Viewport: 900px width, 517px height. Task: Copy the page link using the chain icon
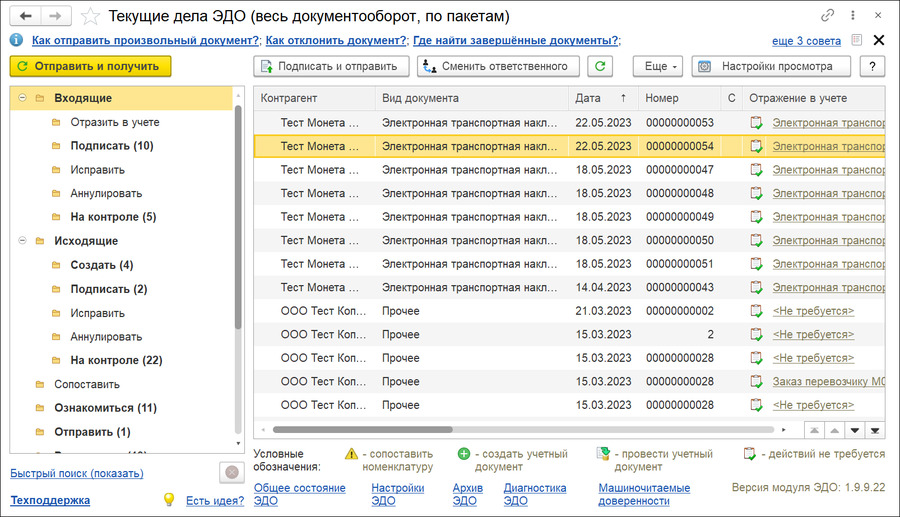click(827, 16)
